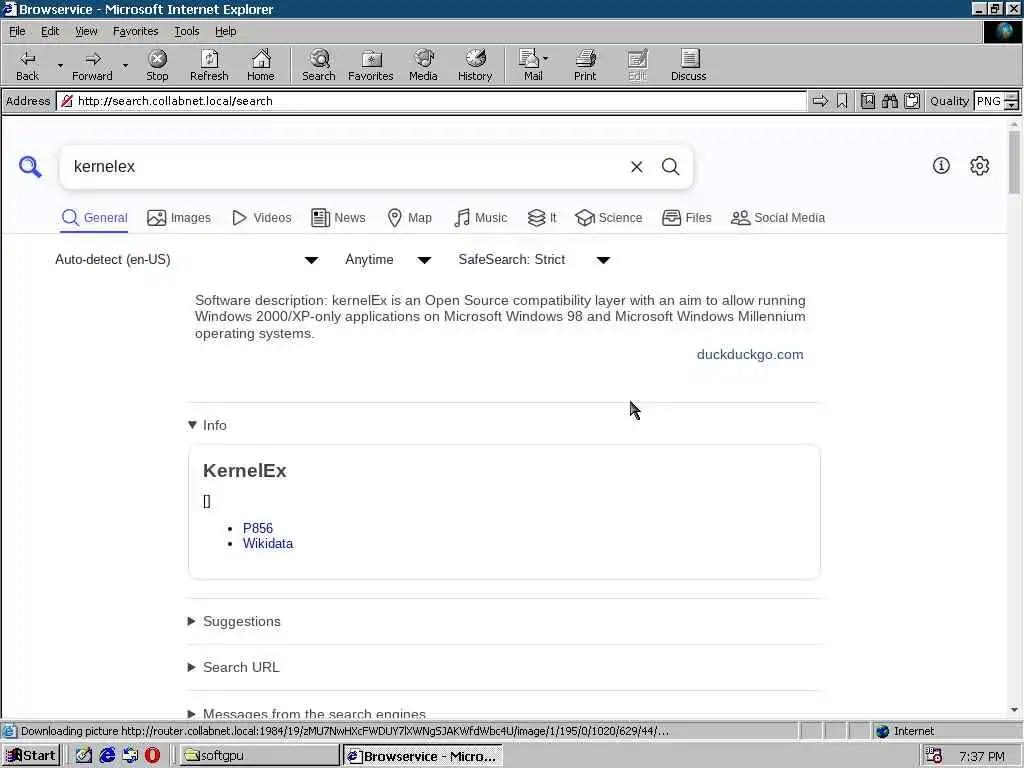This screenshot has height=768, width=1024.
Task: Click the vertical scrollbar thumb
Action: 1014,162
